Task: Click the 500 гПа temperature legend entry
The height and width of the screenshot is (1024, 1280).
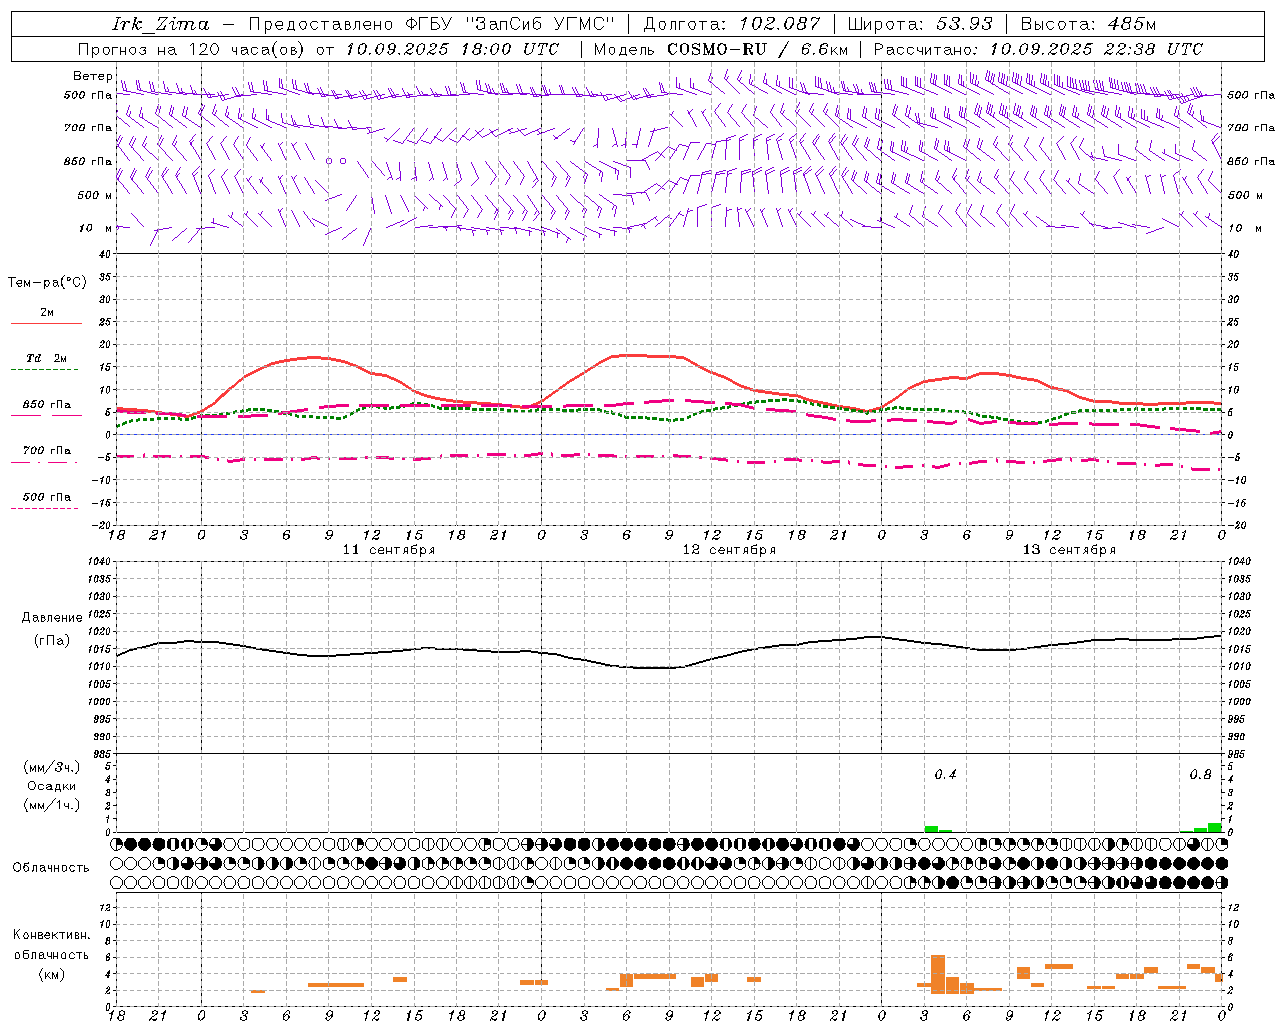Action: pos(47,497)
